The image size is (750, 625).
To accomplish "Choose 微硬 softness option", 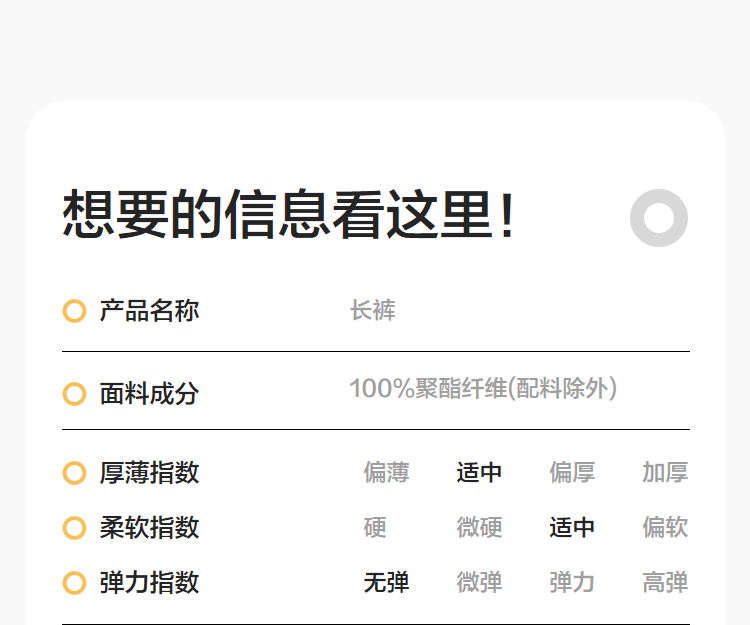I will click(479, 528).
